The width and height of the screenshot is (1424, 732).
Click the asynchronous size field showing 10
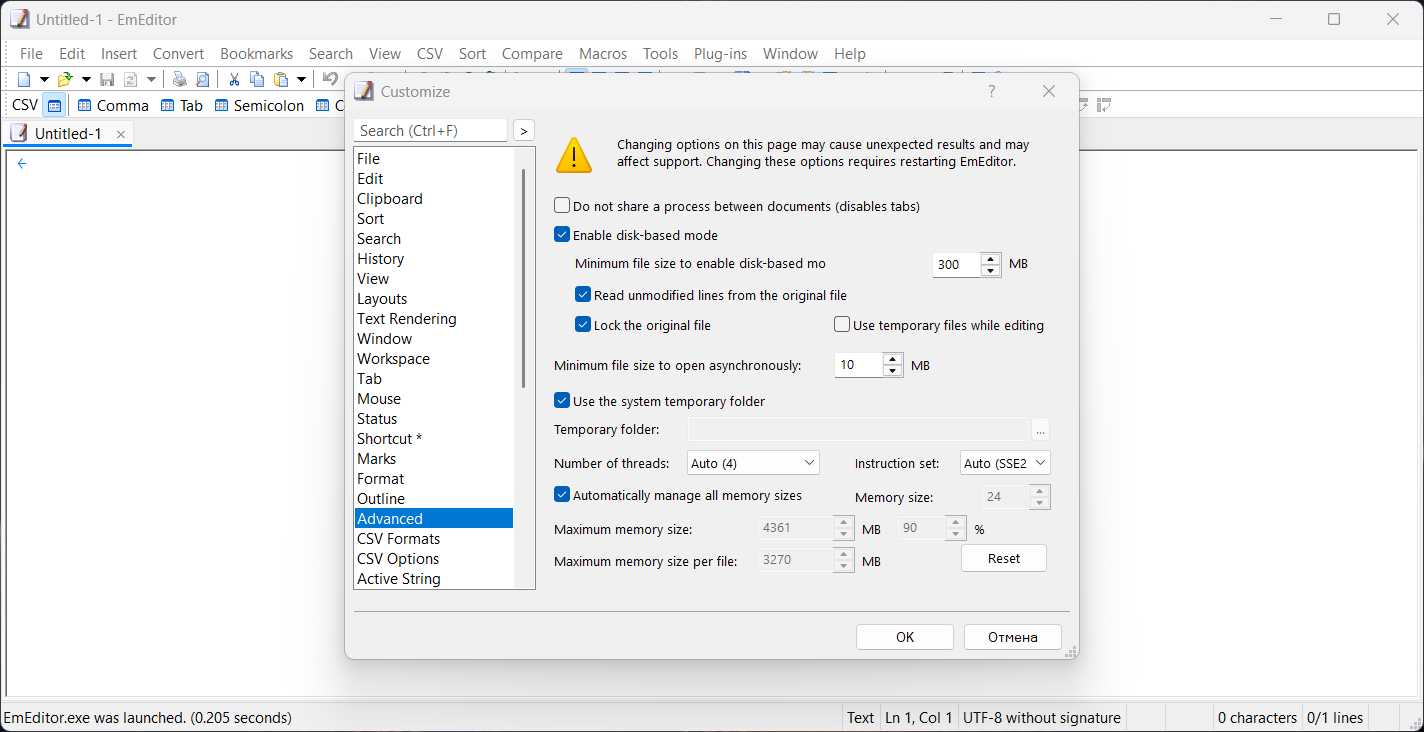[859, 365]
